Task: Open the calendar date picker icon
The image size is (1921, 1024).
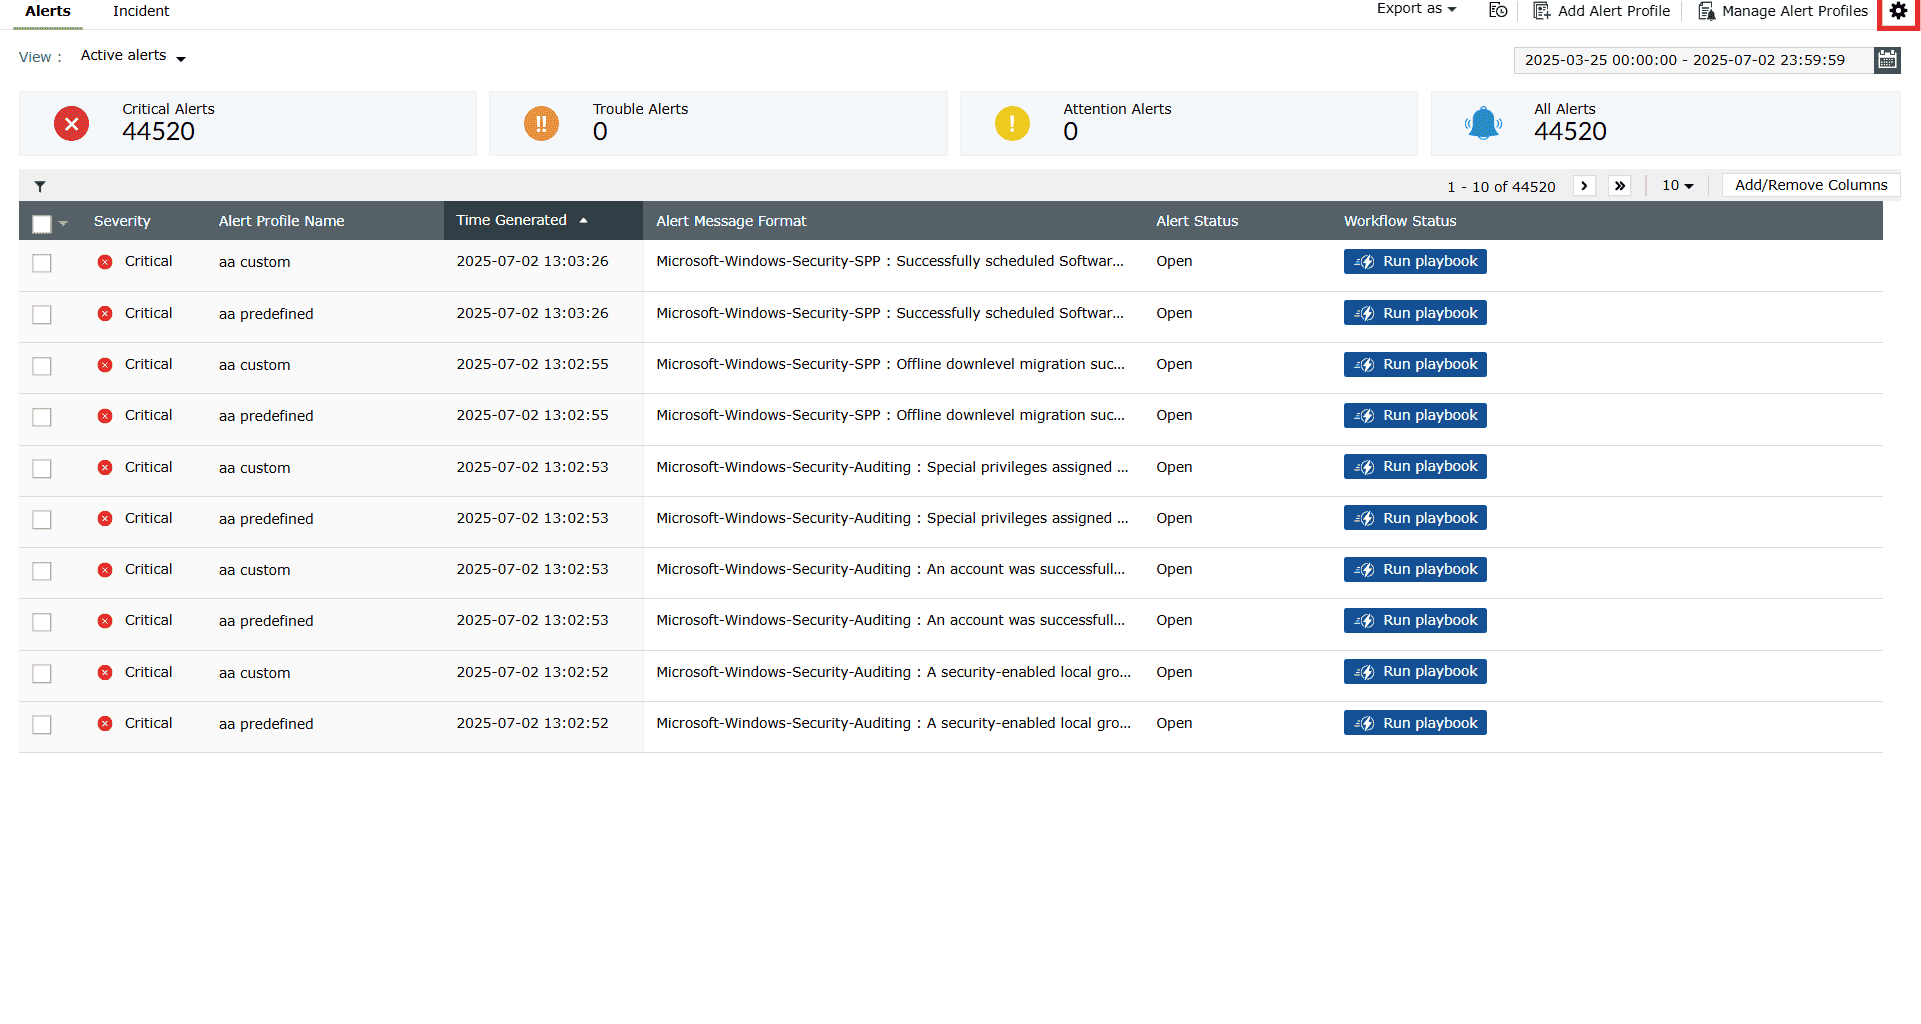Action: click(1887, 59)
